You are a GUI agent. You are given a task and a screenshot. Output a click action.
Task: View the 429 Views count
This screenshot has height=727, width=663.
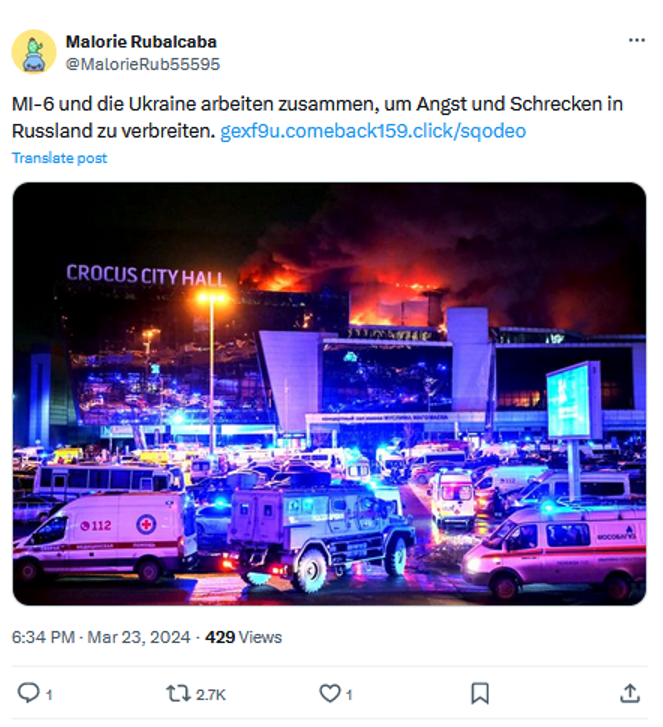(x=243, y=637)
